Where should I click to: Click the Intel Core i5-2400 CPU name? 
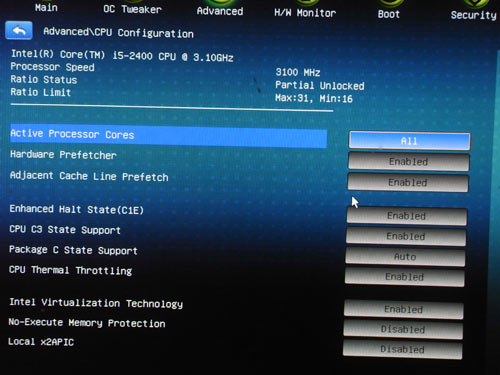(122, 55)
